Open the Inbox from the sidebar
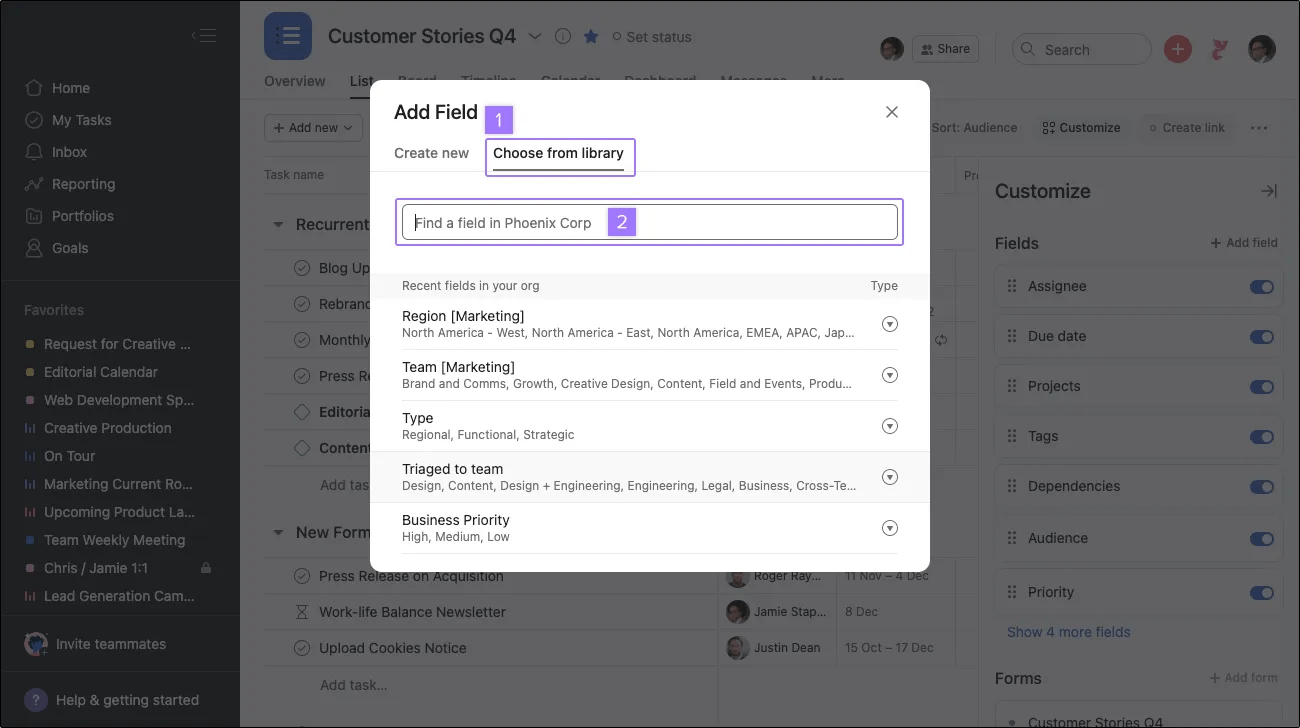 (x=68, y=151)
